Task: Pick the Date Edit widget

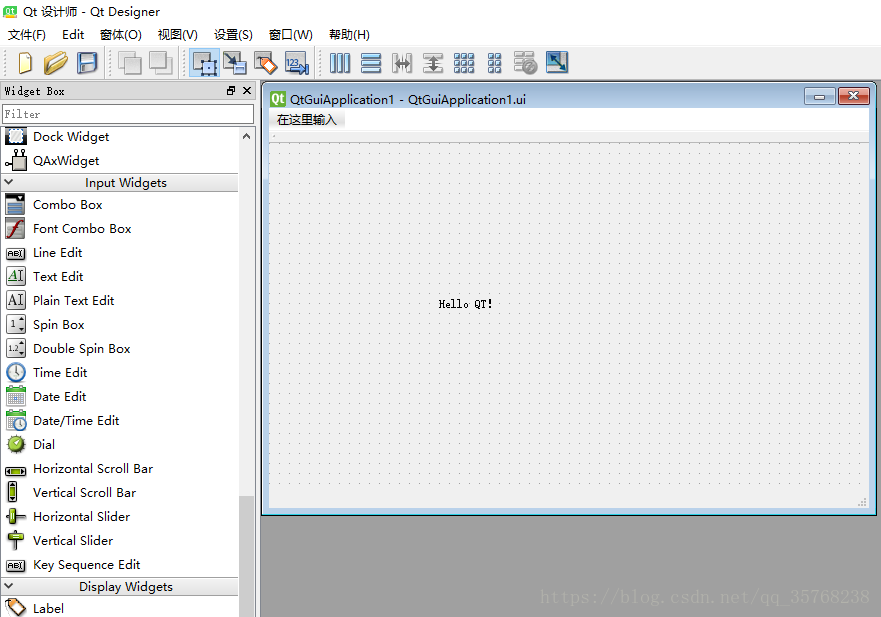Action: click(x=121, y=397)
